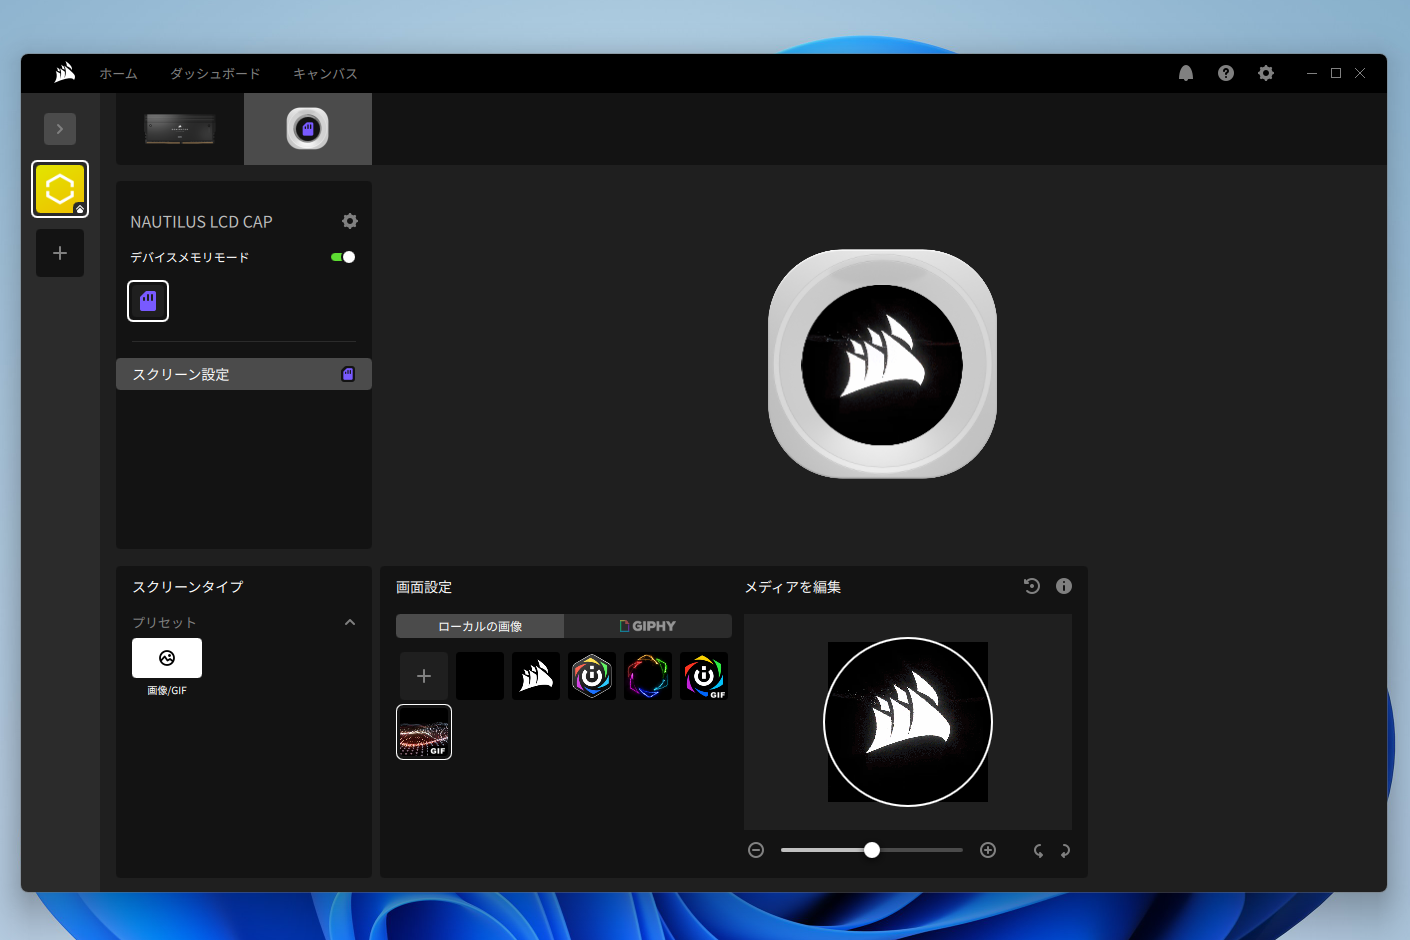Rotate media clockwise
The image size is (1410, 940).
1065,851
